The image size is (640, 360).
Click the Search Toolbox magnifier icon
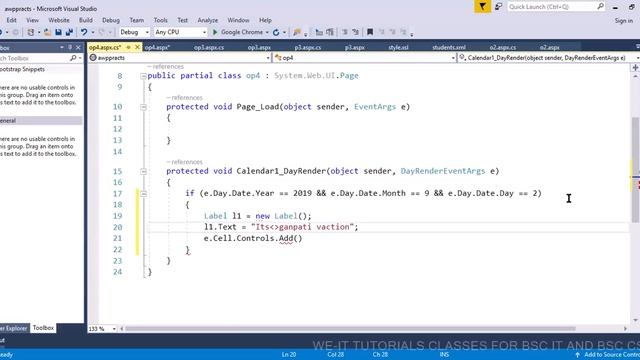pos(73,58)
